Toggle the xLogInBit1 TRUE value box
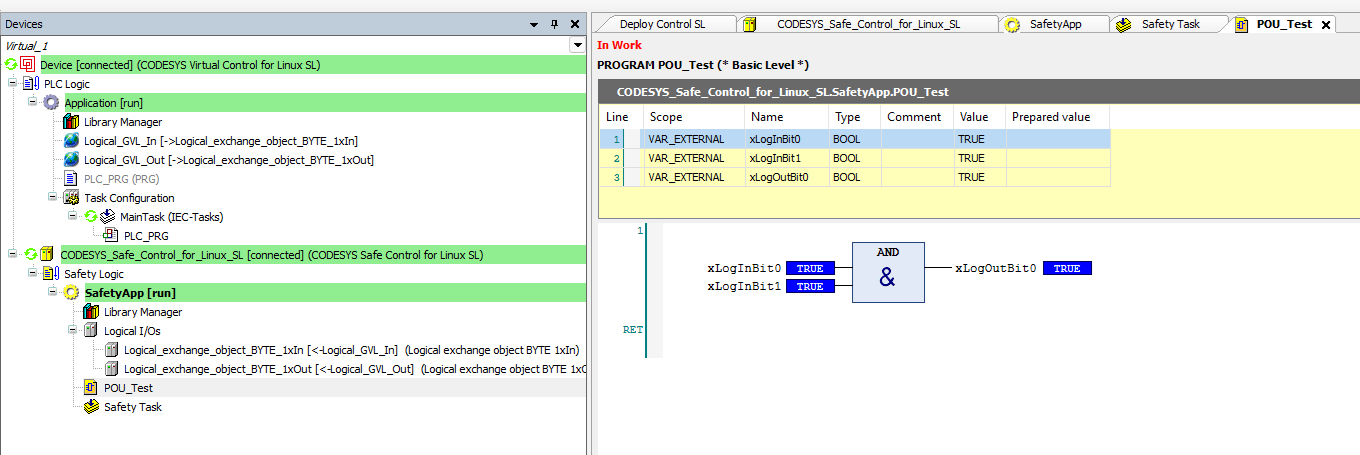This screenshot has height=455, width=1360. click(809, 286)
